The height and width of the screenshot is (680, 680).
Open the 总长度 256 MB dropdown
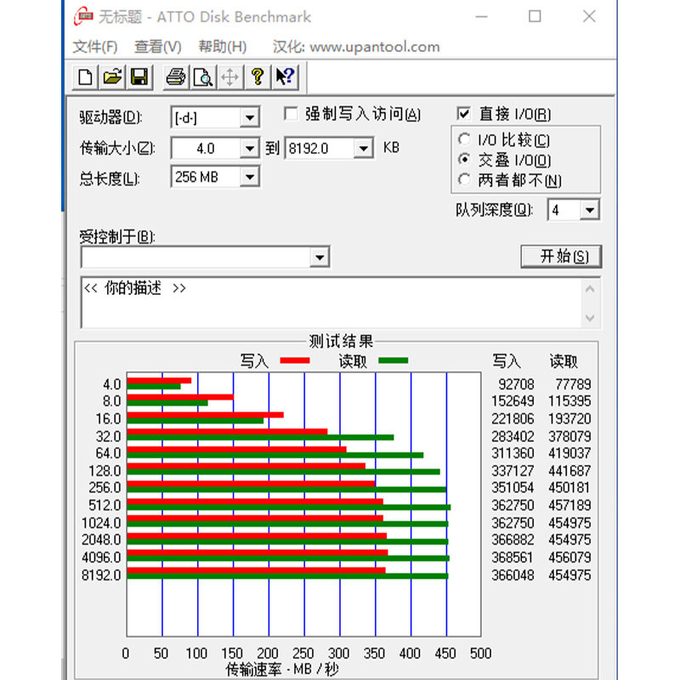point(249,177)
